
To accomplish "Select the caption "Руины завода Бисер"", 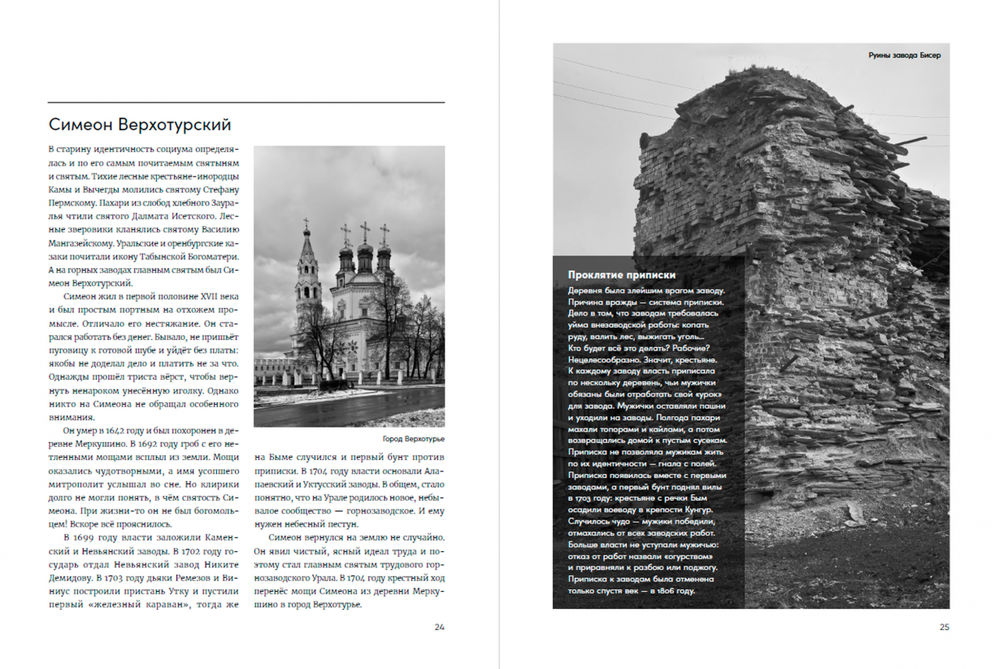I will pos(904,55).
